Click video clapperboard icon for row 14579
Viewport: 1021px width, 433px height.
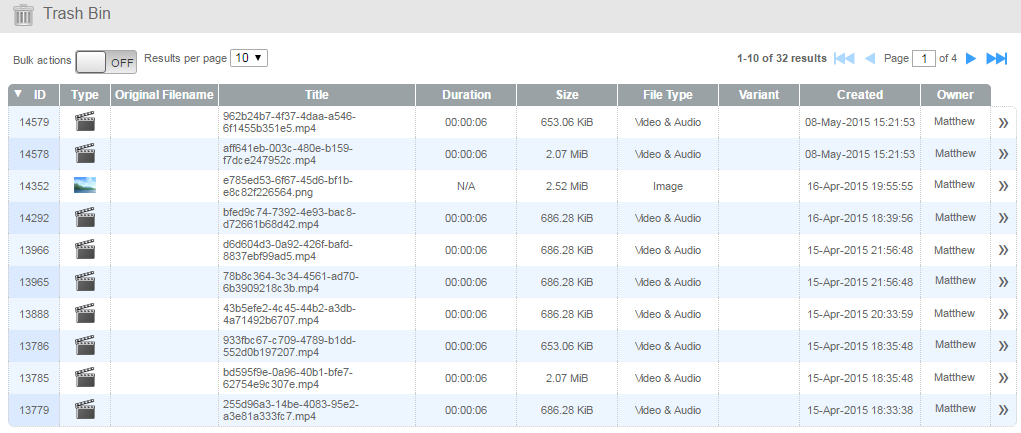pyautogui.click(x=85, y=123)
